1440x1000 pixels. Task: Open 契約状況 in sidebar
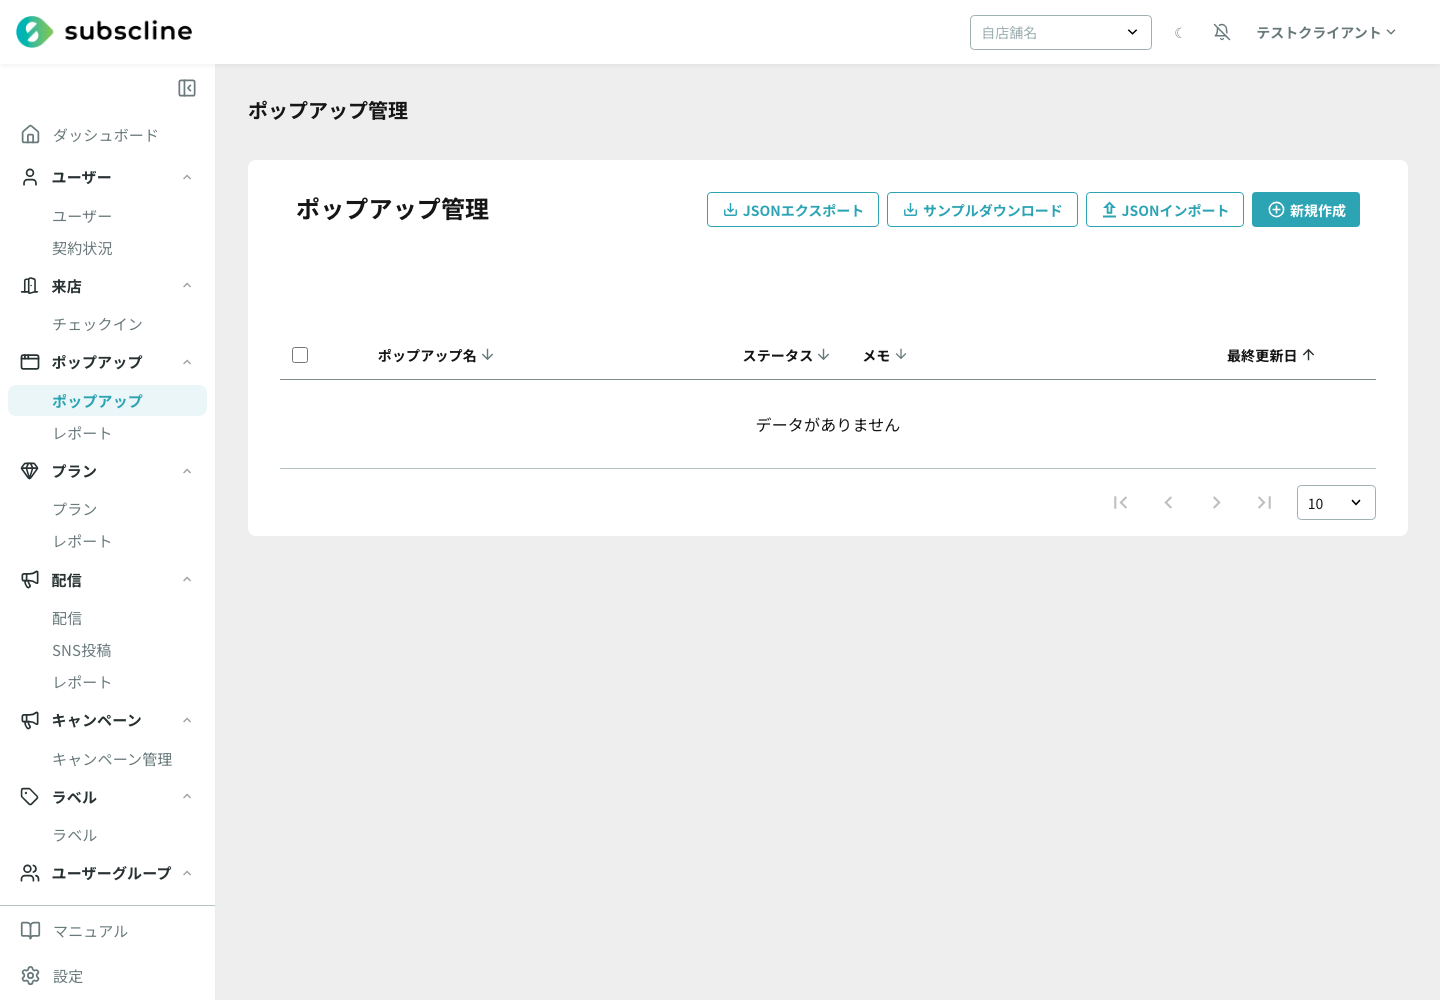point(82,248)
